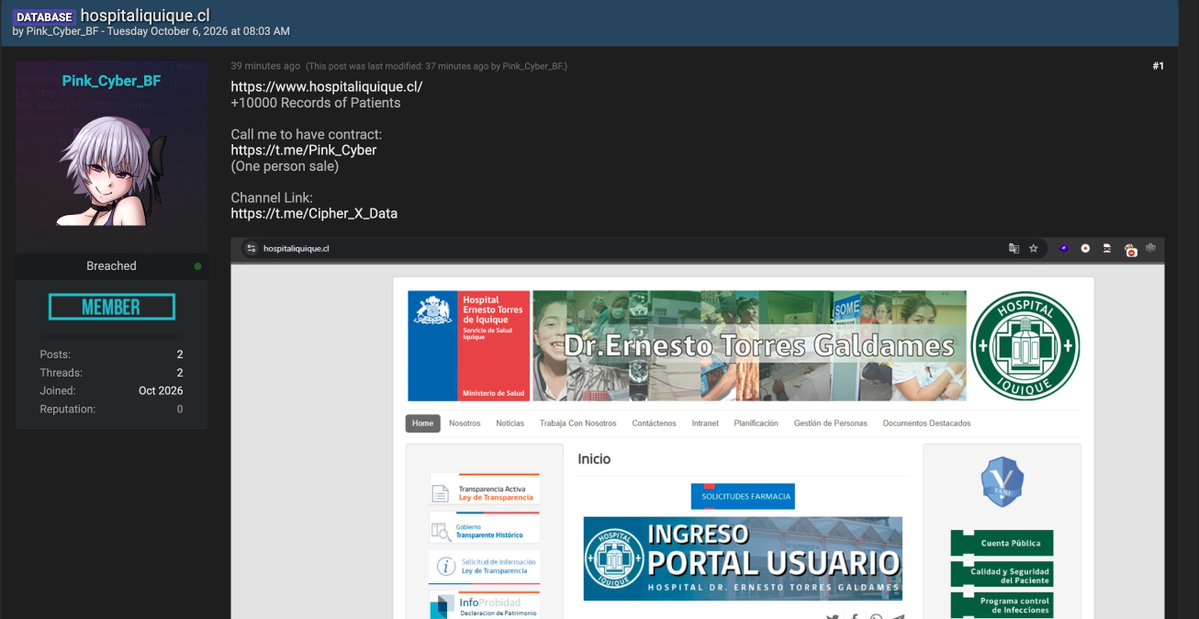Click the green online status dot

(x=198, y=266)
